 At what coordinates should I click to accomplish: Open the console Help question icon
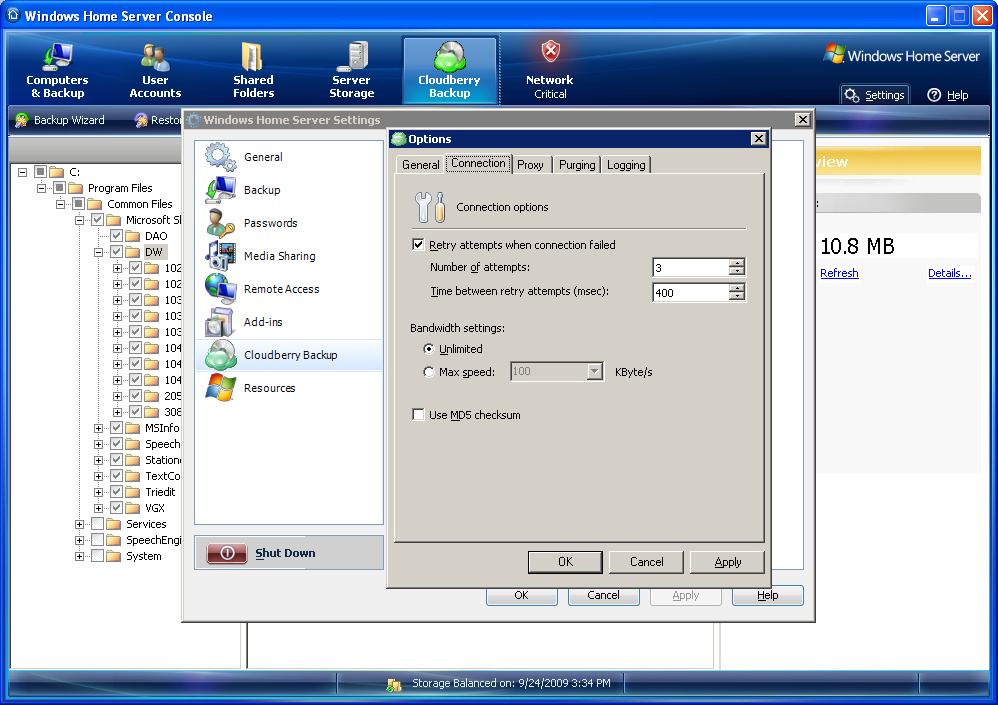(934, 95)
